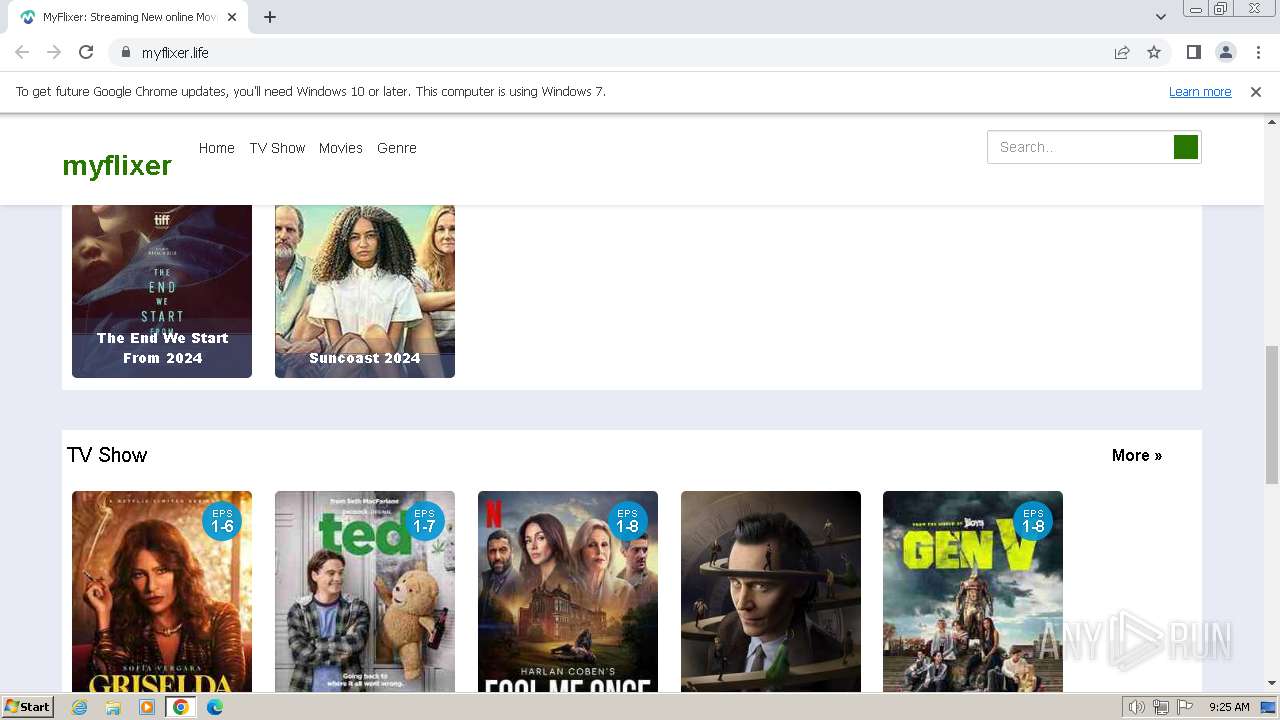This screenshot has height=720, width=1280.
Task: Open Windows Media Player from taskbar
Action: pyautogui.click(x=147, y=707)
